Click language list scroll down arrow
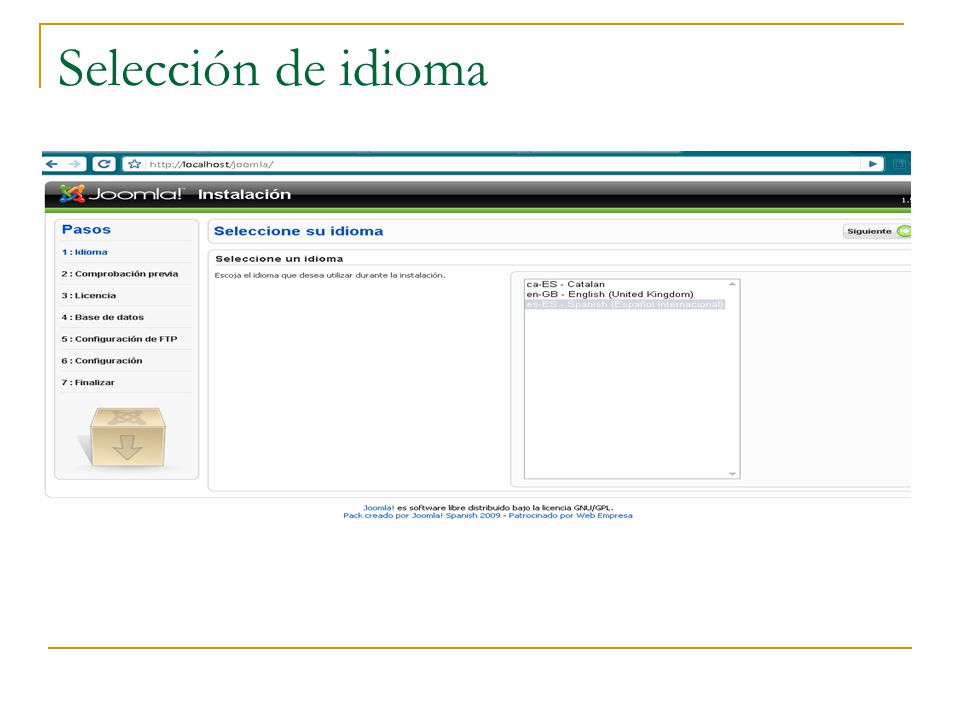 [x=732, y=474]
